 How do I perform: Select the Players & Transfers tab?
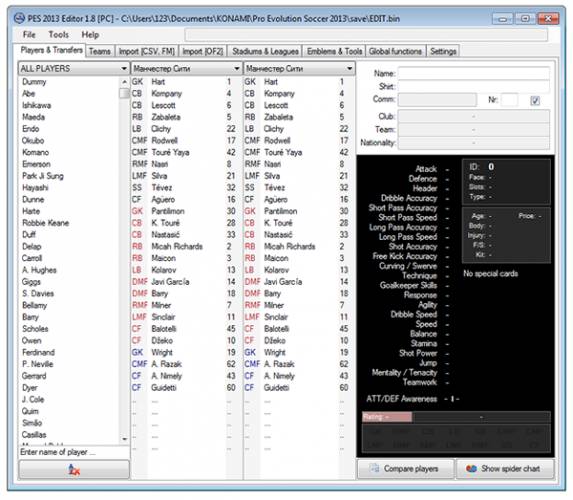click(x=51, y=50)
